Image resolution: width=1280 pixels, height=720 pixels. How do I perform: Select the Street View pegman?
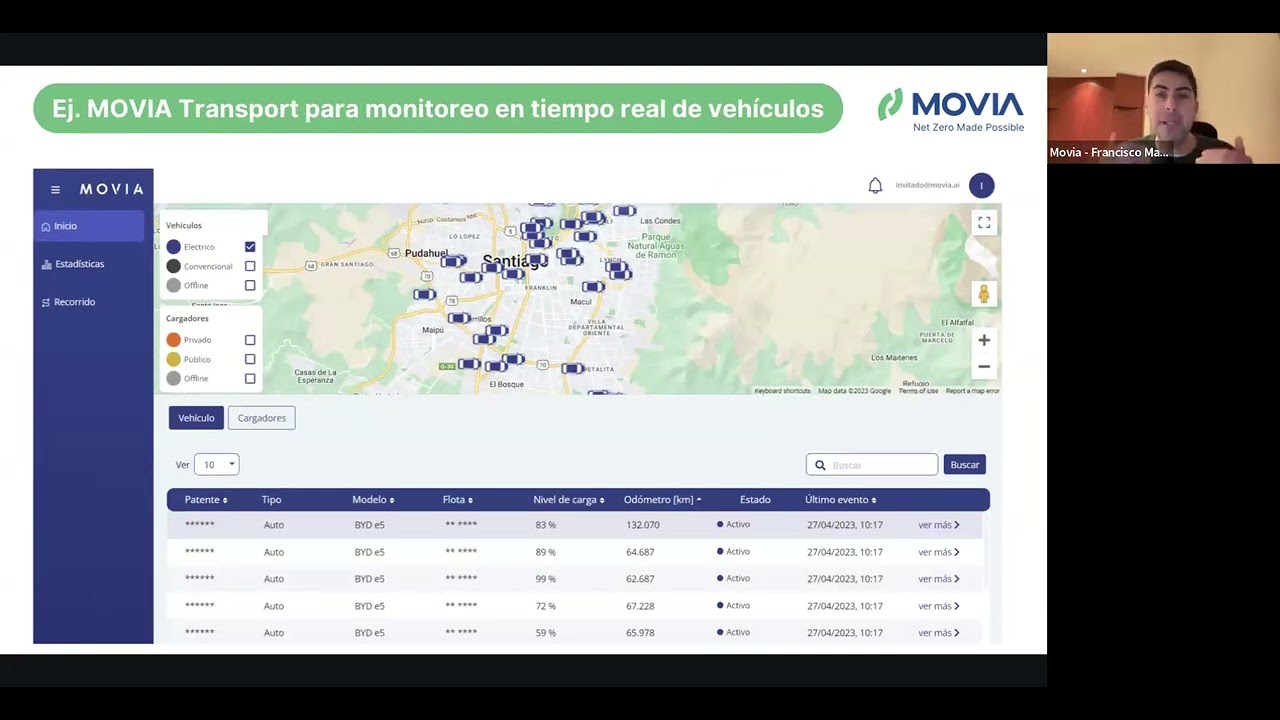(984, 294)
